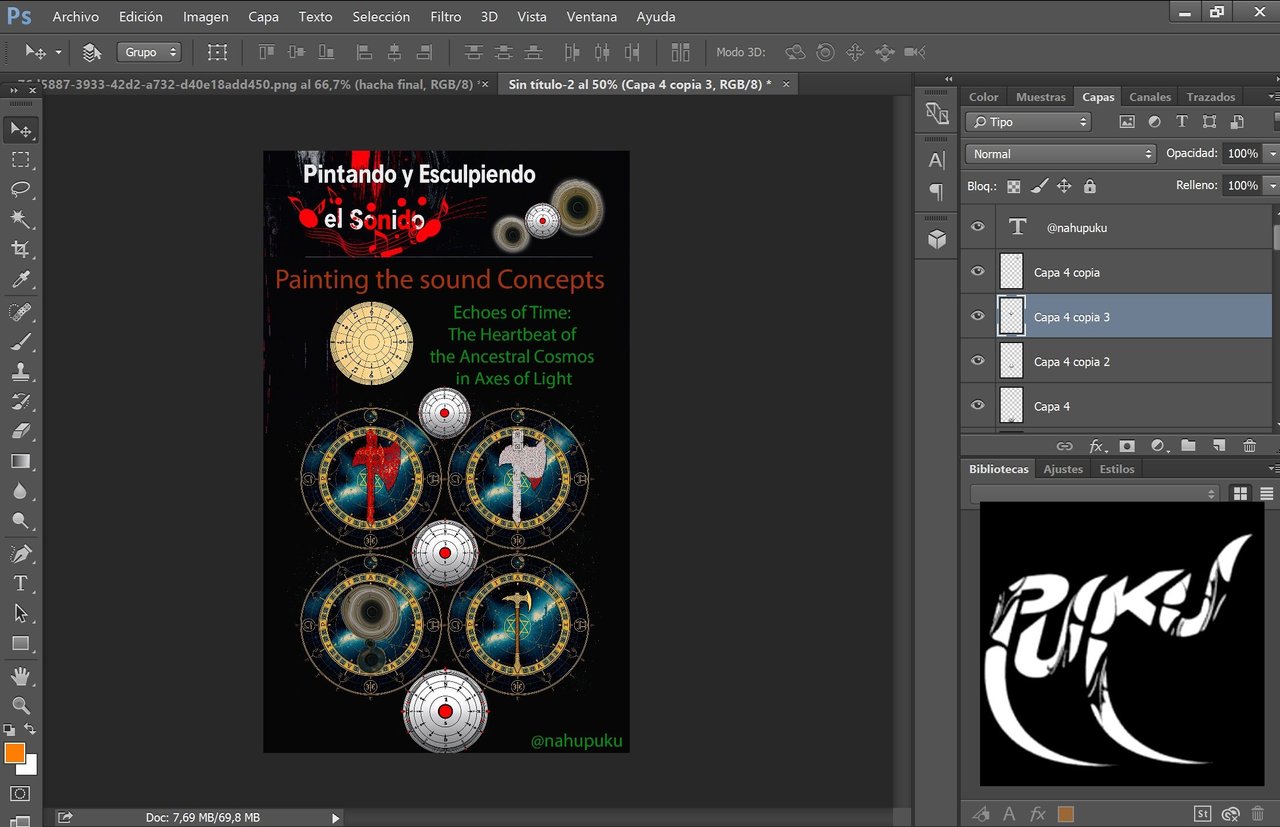Screen dimensions: 1280x827
Task: Hide the Capa 4 copia 2 layer
Action: click(x=978, y=361)
